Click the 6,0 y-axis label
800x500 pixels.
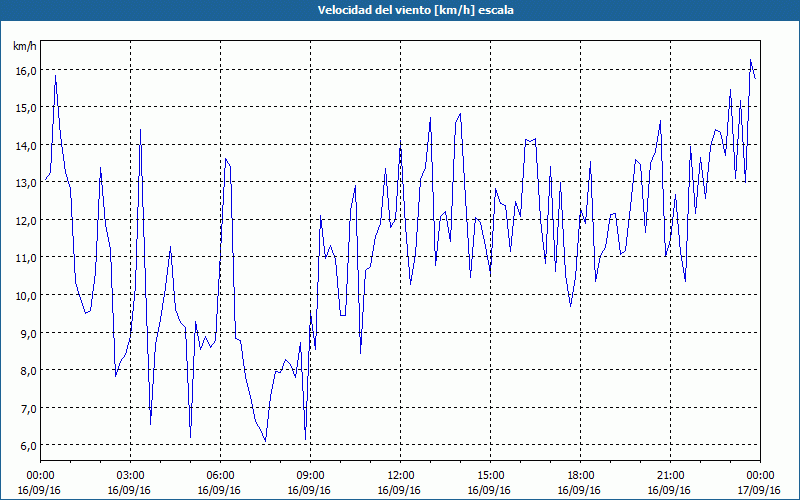[x=29, y=446]
